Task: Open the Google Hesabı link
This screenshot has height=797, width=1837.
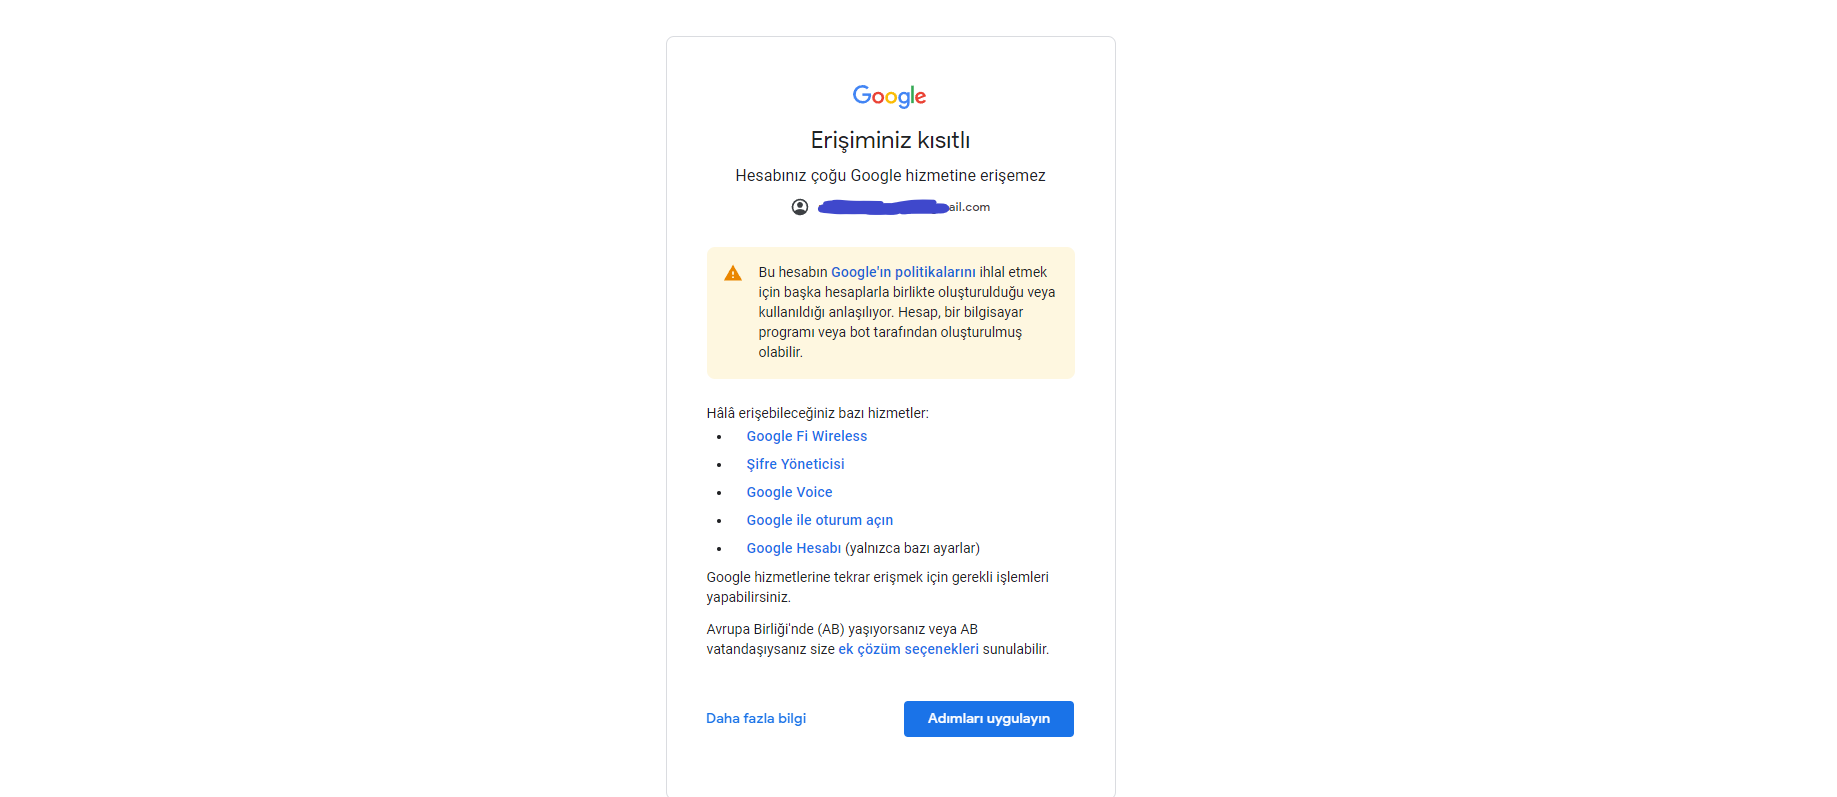Action: click(x=793, y=548)
